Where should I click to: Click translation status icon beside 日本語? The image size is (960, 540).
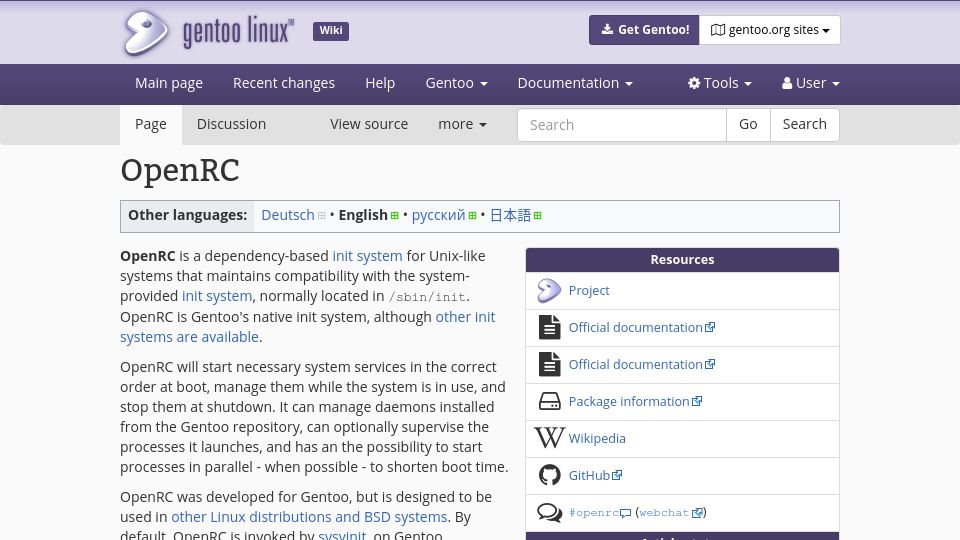(538, 216)
